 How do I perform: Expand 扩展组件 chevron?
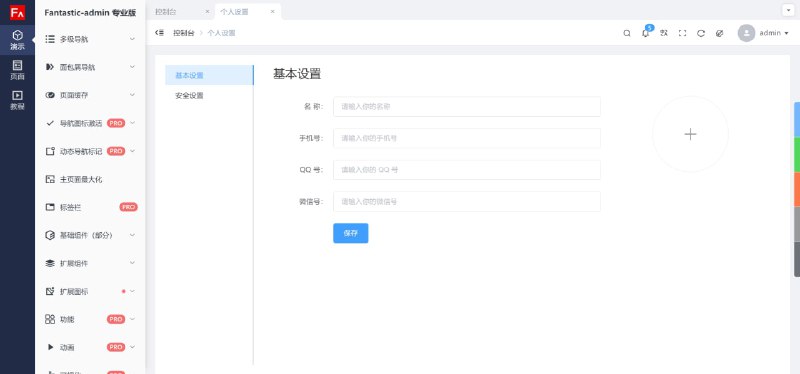(132, 263)
